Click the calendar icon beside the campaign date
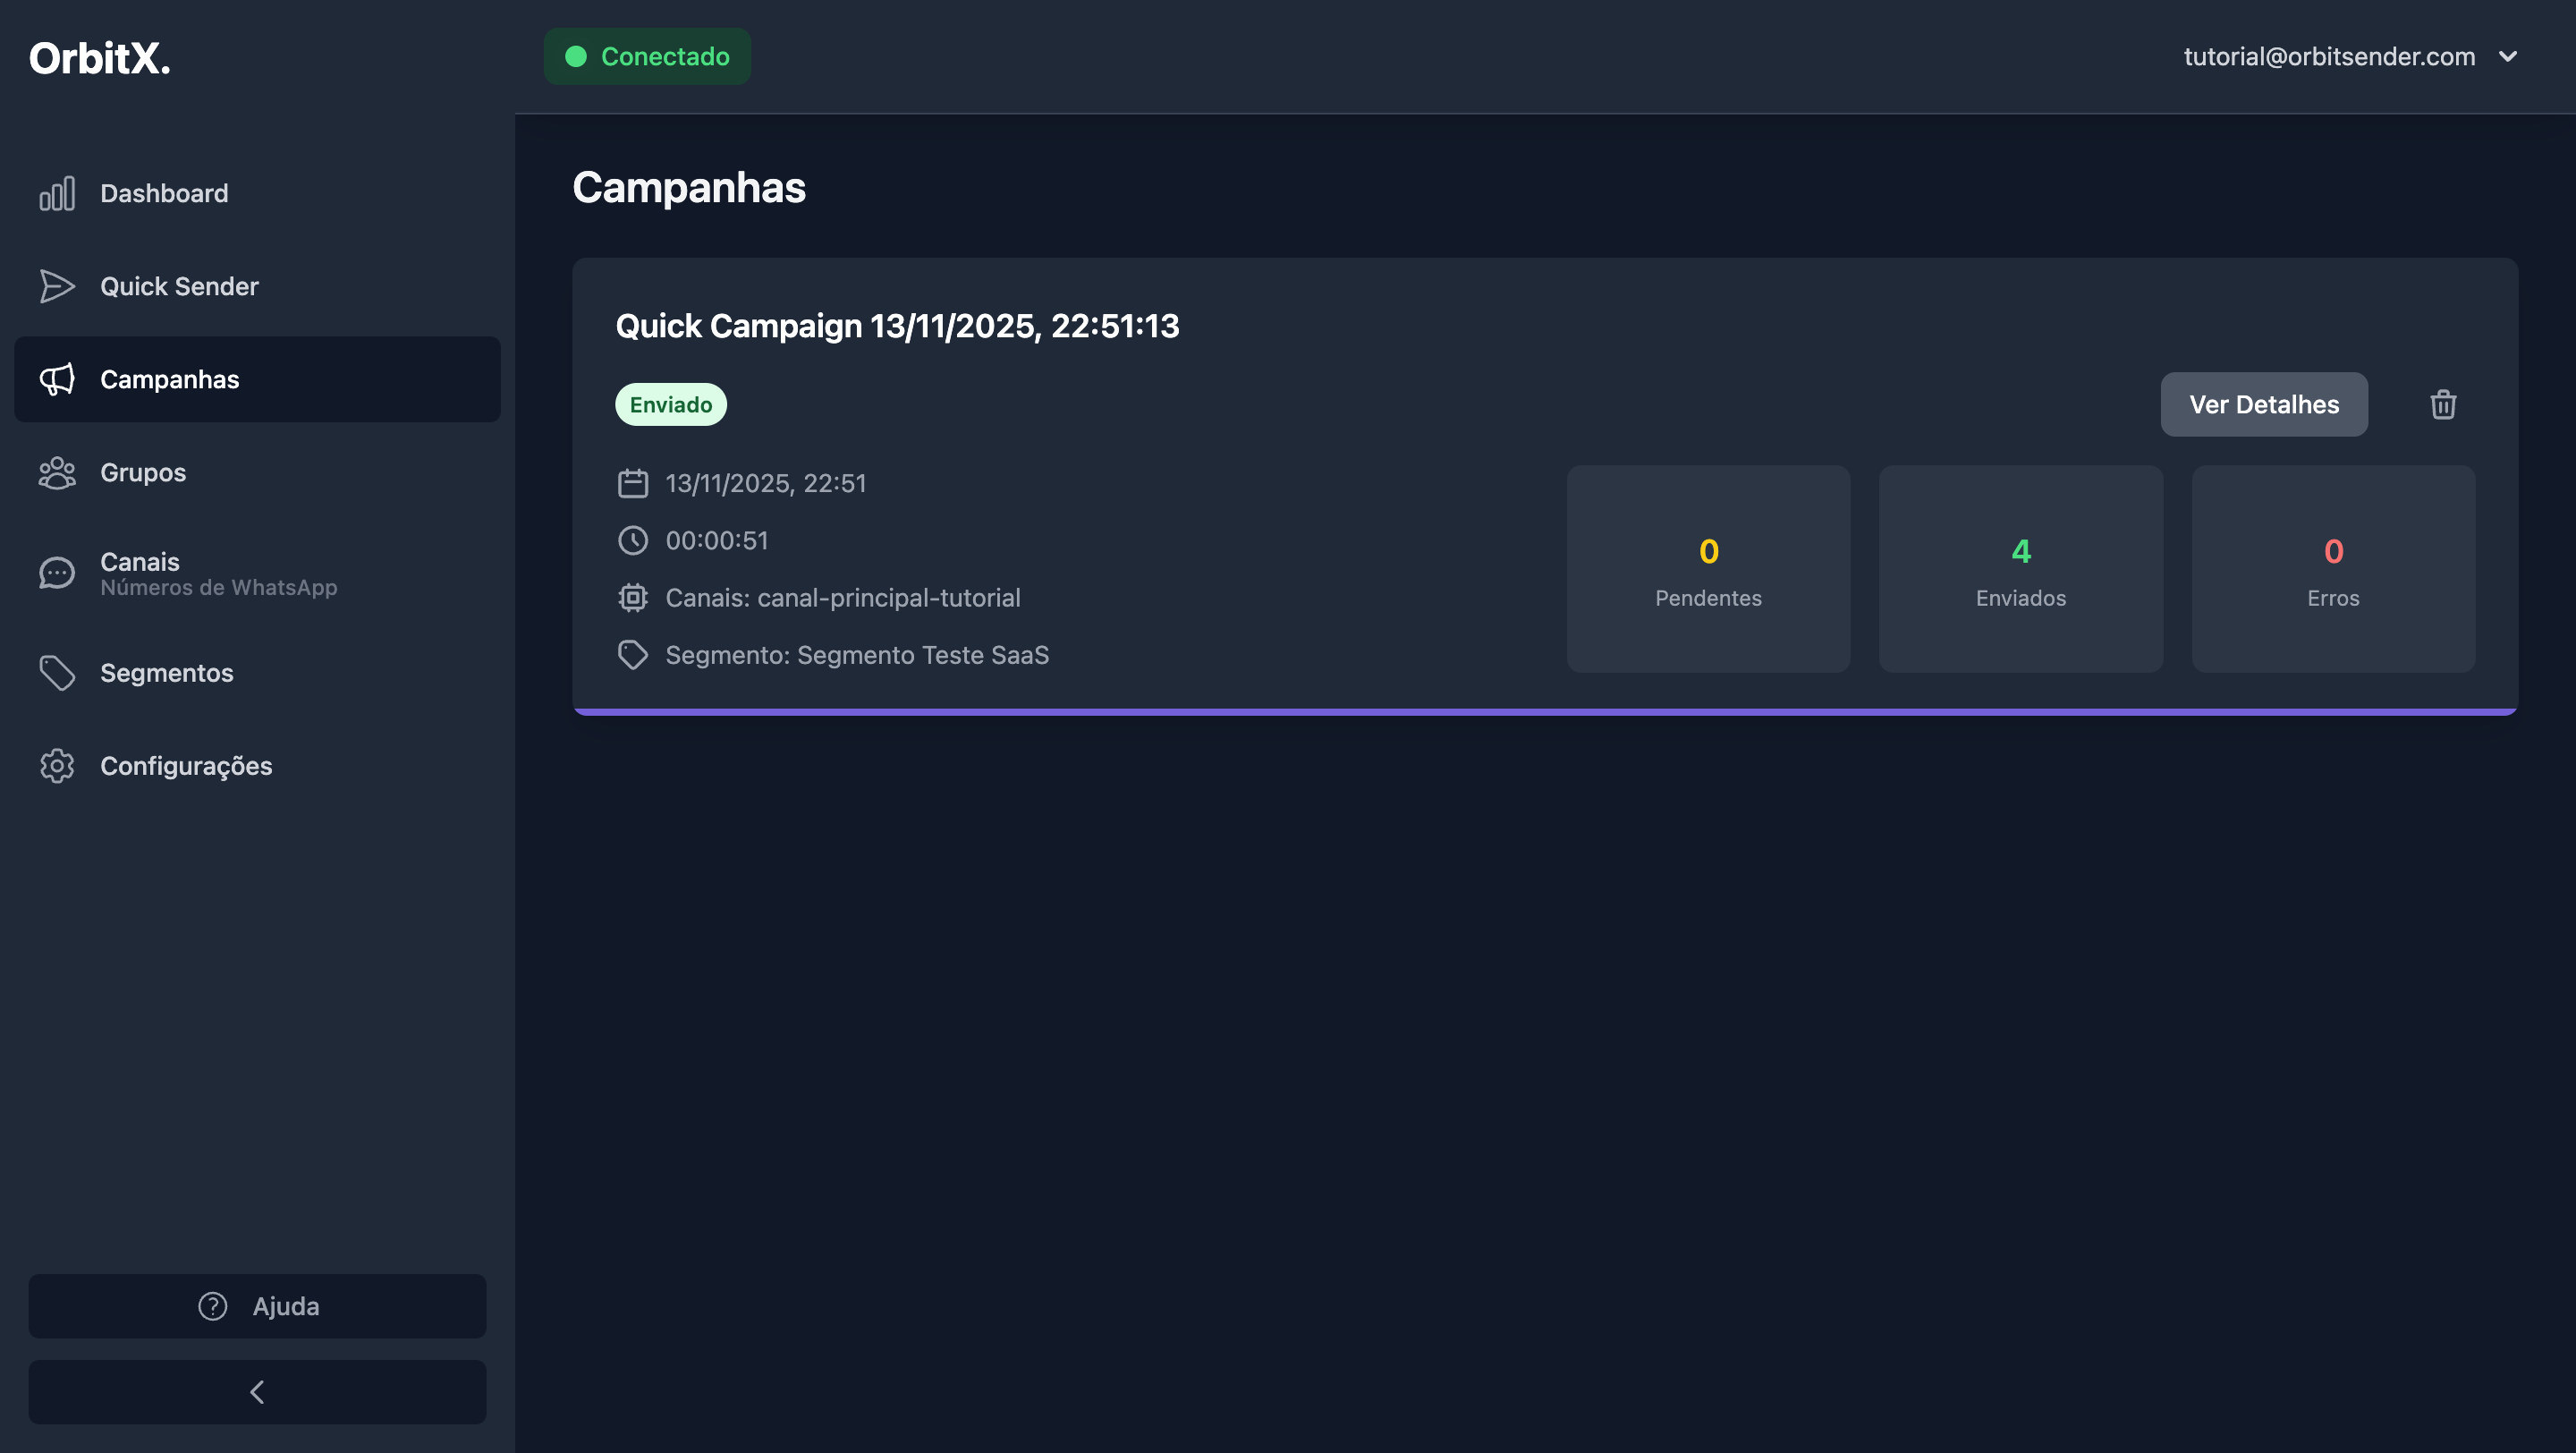 (x=632, y=482)
